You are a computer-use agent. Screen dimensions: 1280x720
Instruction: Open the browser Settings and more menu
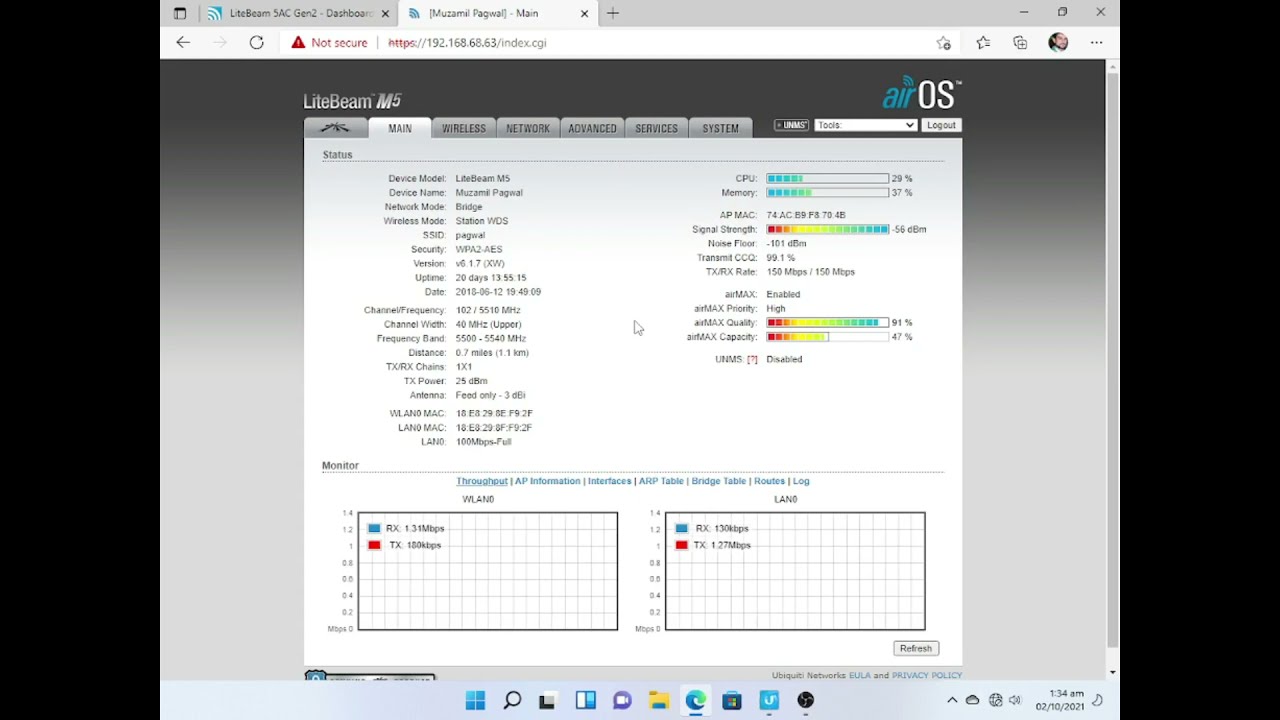coord(1096,42)
